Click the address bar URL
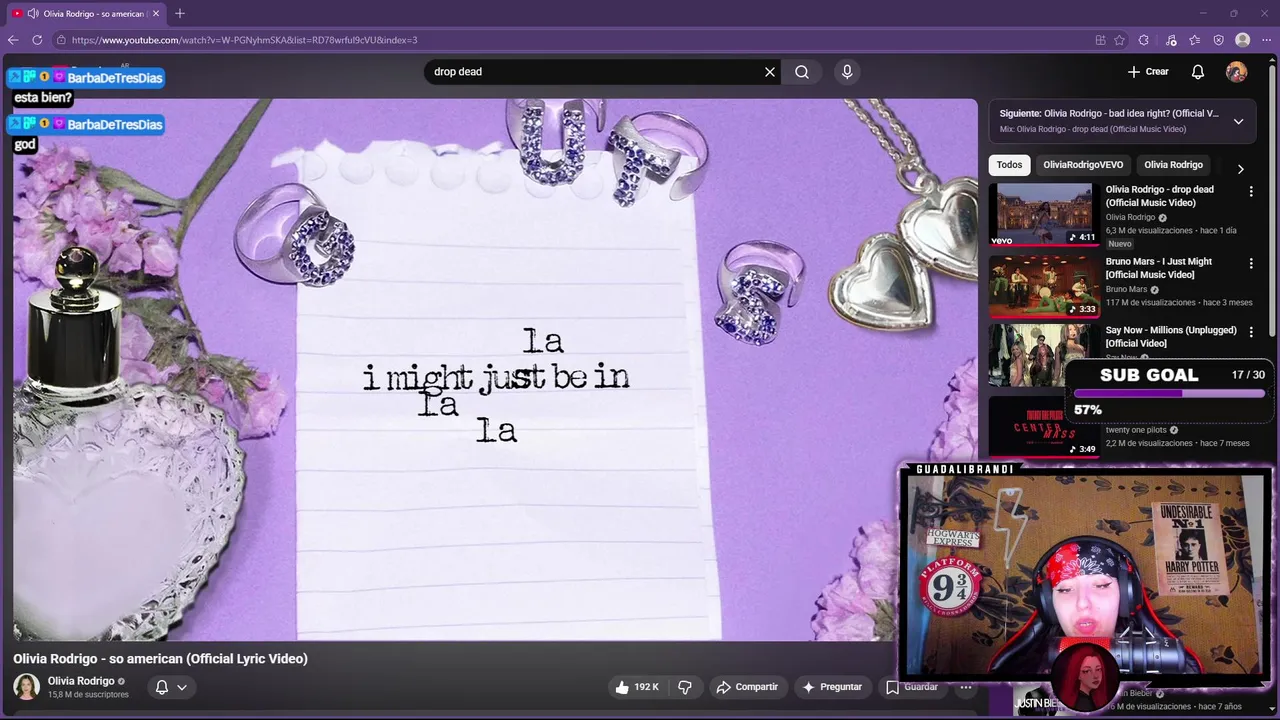This screenshot has width=1280, height=720. [x=244, y=40]
